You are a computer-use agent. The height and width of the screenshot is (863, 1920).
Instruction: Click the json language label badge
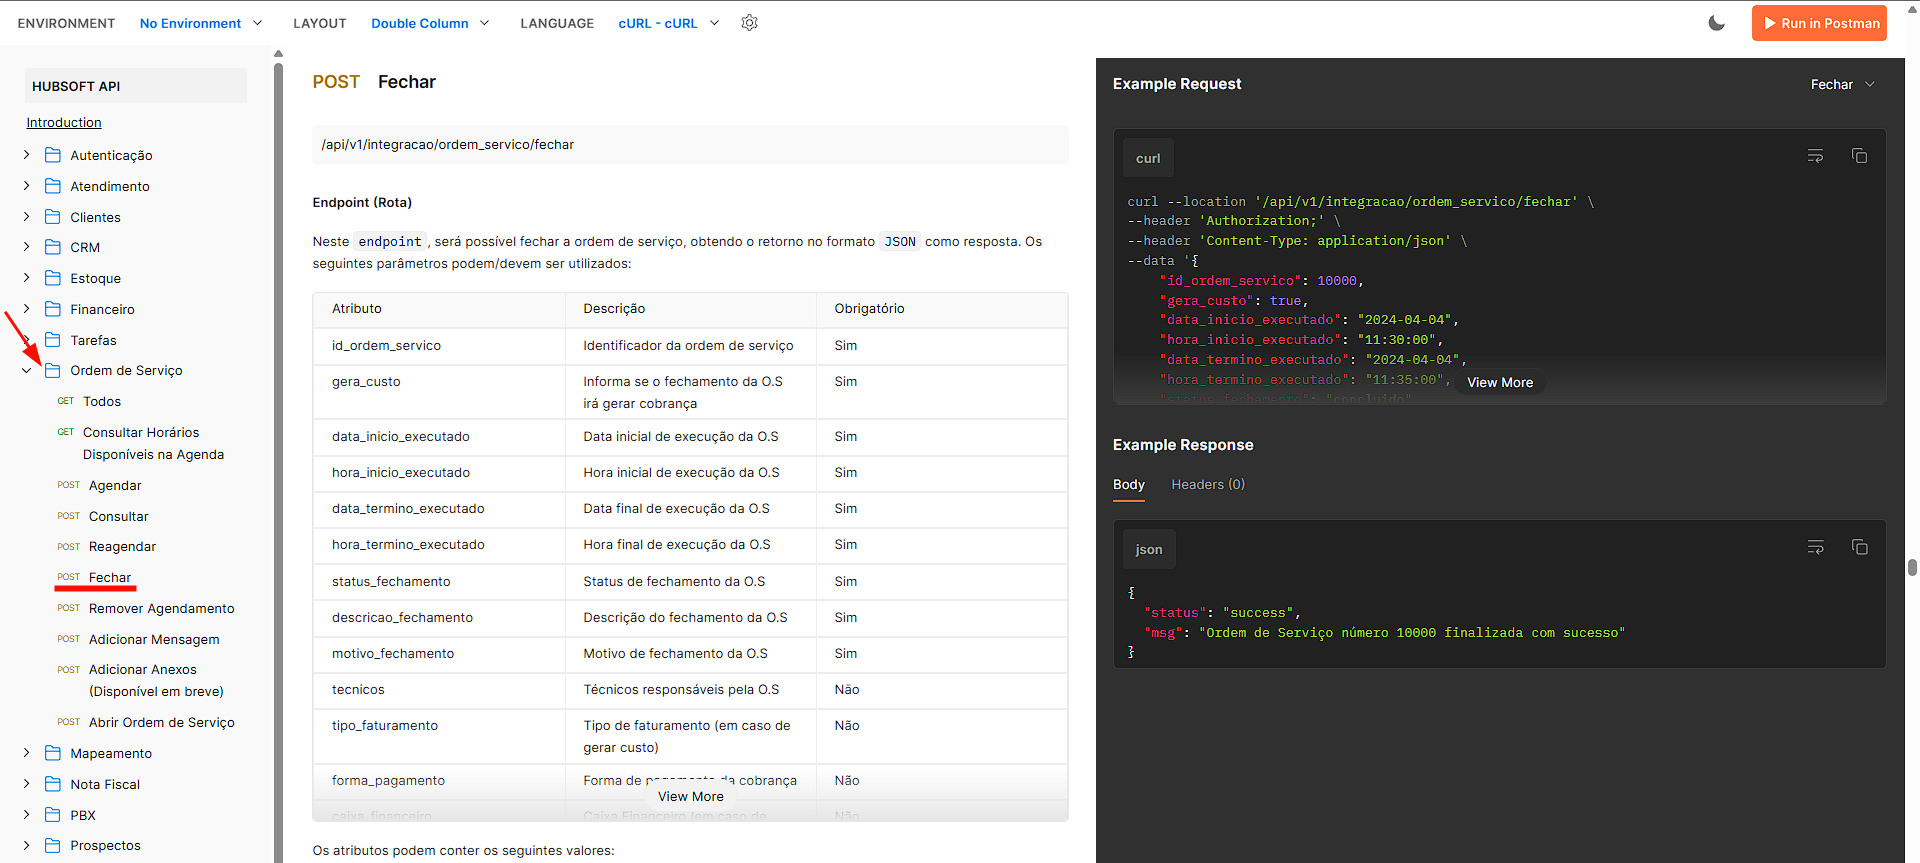pyautogui.click(x=1149, y=549)
